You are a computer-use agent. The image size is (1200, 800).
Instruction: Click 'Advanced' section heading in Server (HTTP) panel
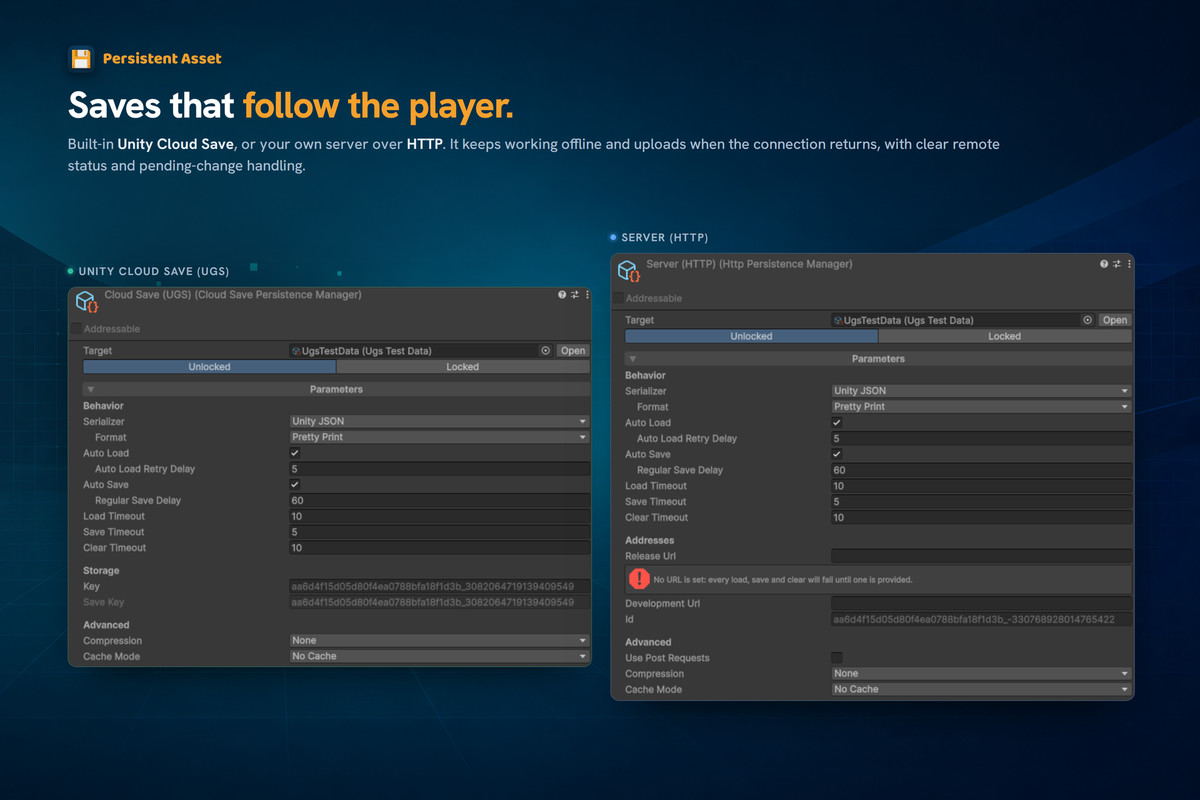(x=648, y=642)
